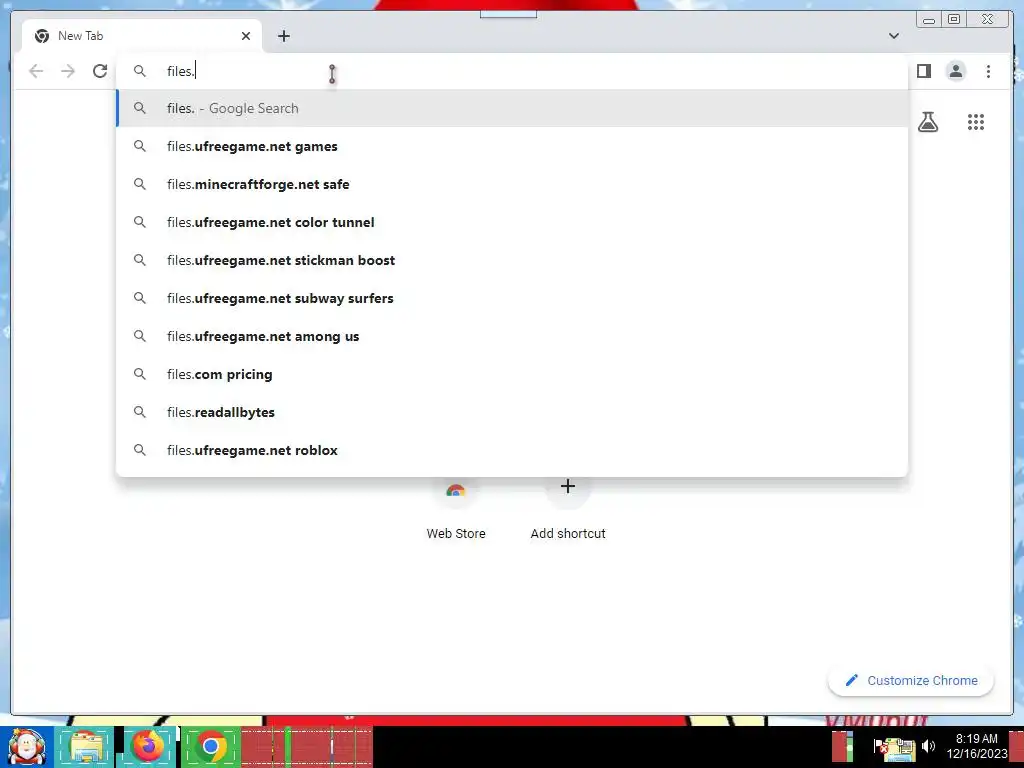1024x768 pixels.
Task: Click the Action Center flag tray icon
Action: point(880,746)
